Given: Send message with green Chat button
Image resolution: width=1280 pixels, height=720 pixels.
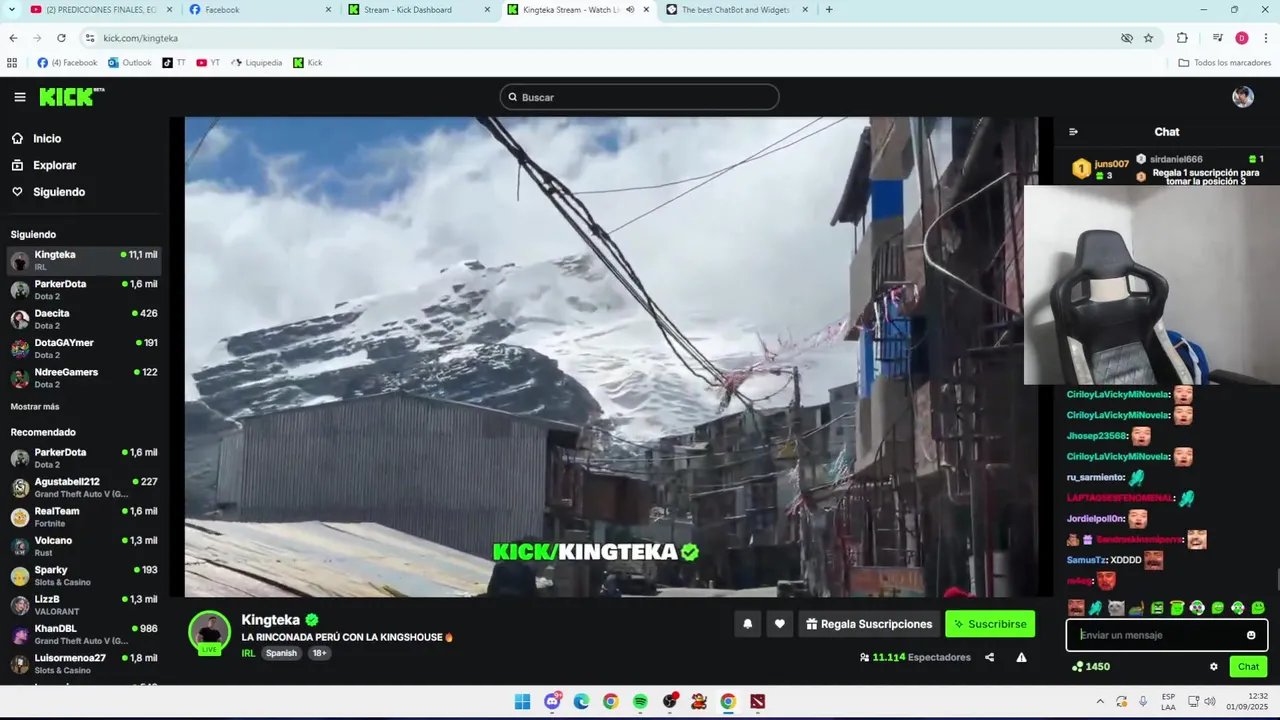Looking at the screenshot, I should point(1248,667).
